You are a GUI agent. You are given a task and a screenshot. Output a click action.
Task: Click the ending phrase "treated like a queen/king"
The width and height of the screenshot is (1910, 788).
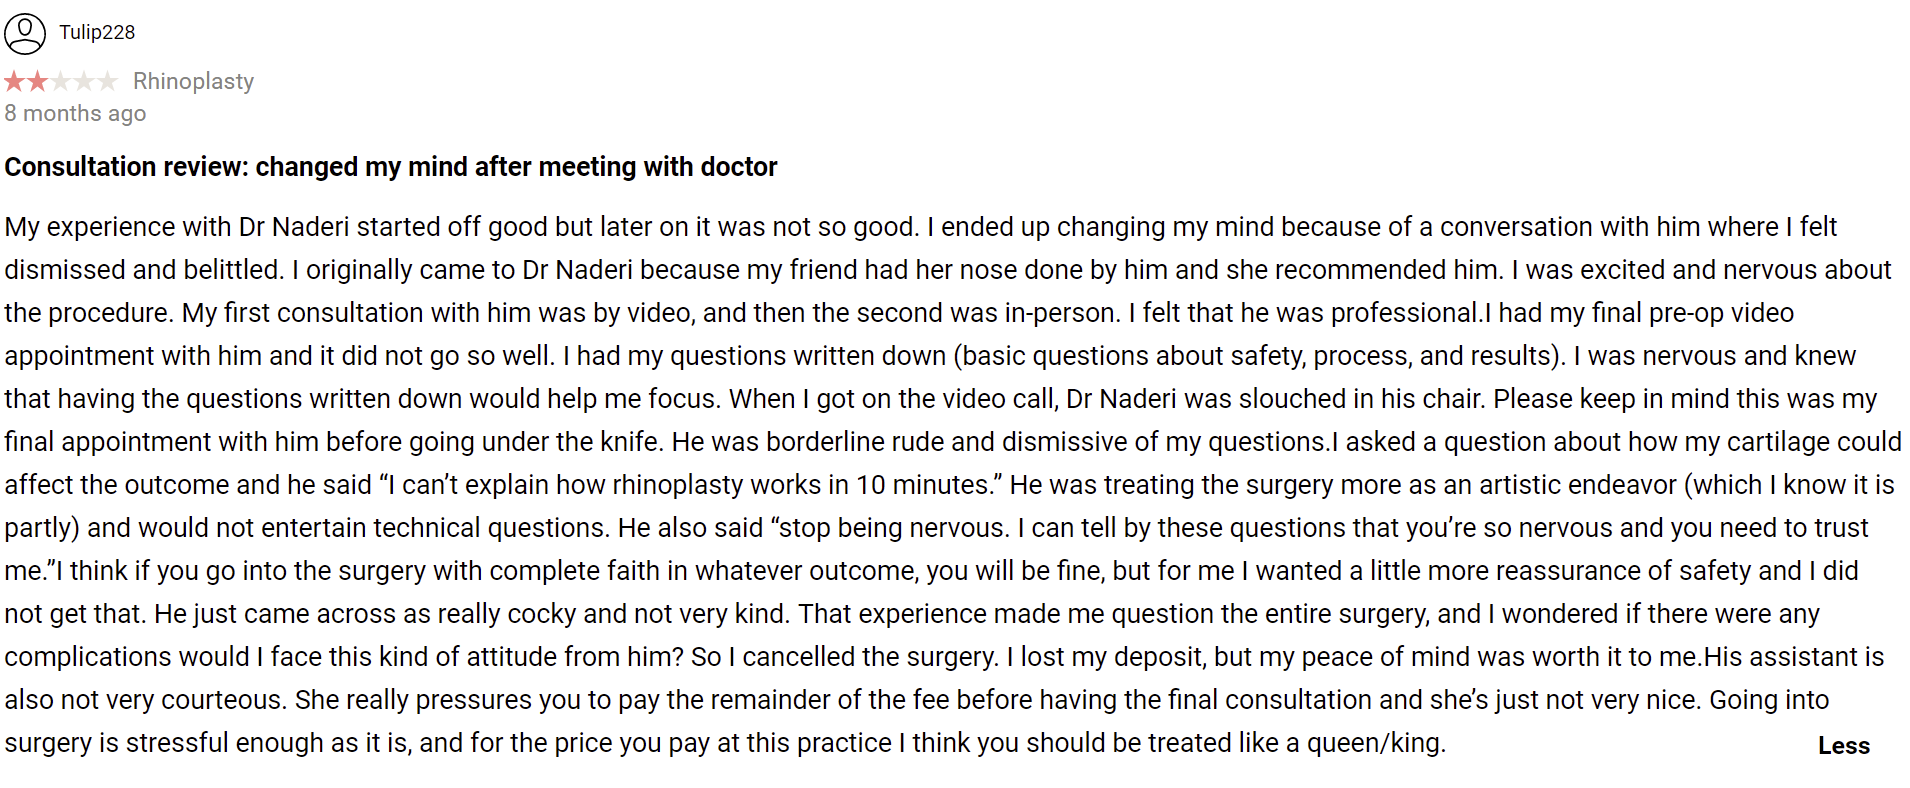point(1294,743)
